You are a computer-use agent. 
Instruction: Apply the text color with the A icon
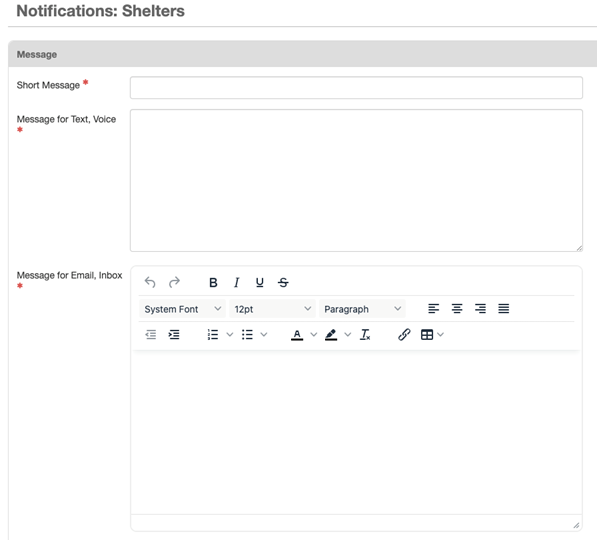tap(297, 335)
